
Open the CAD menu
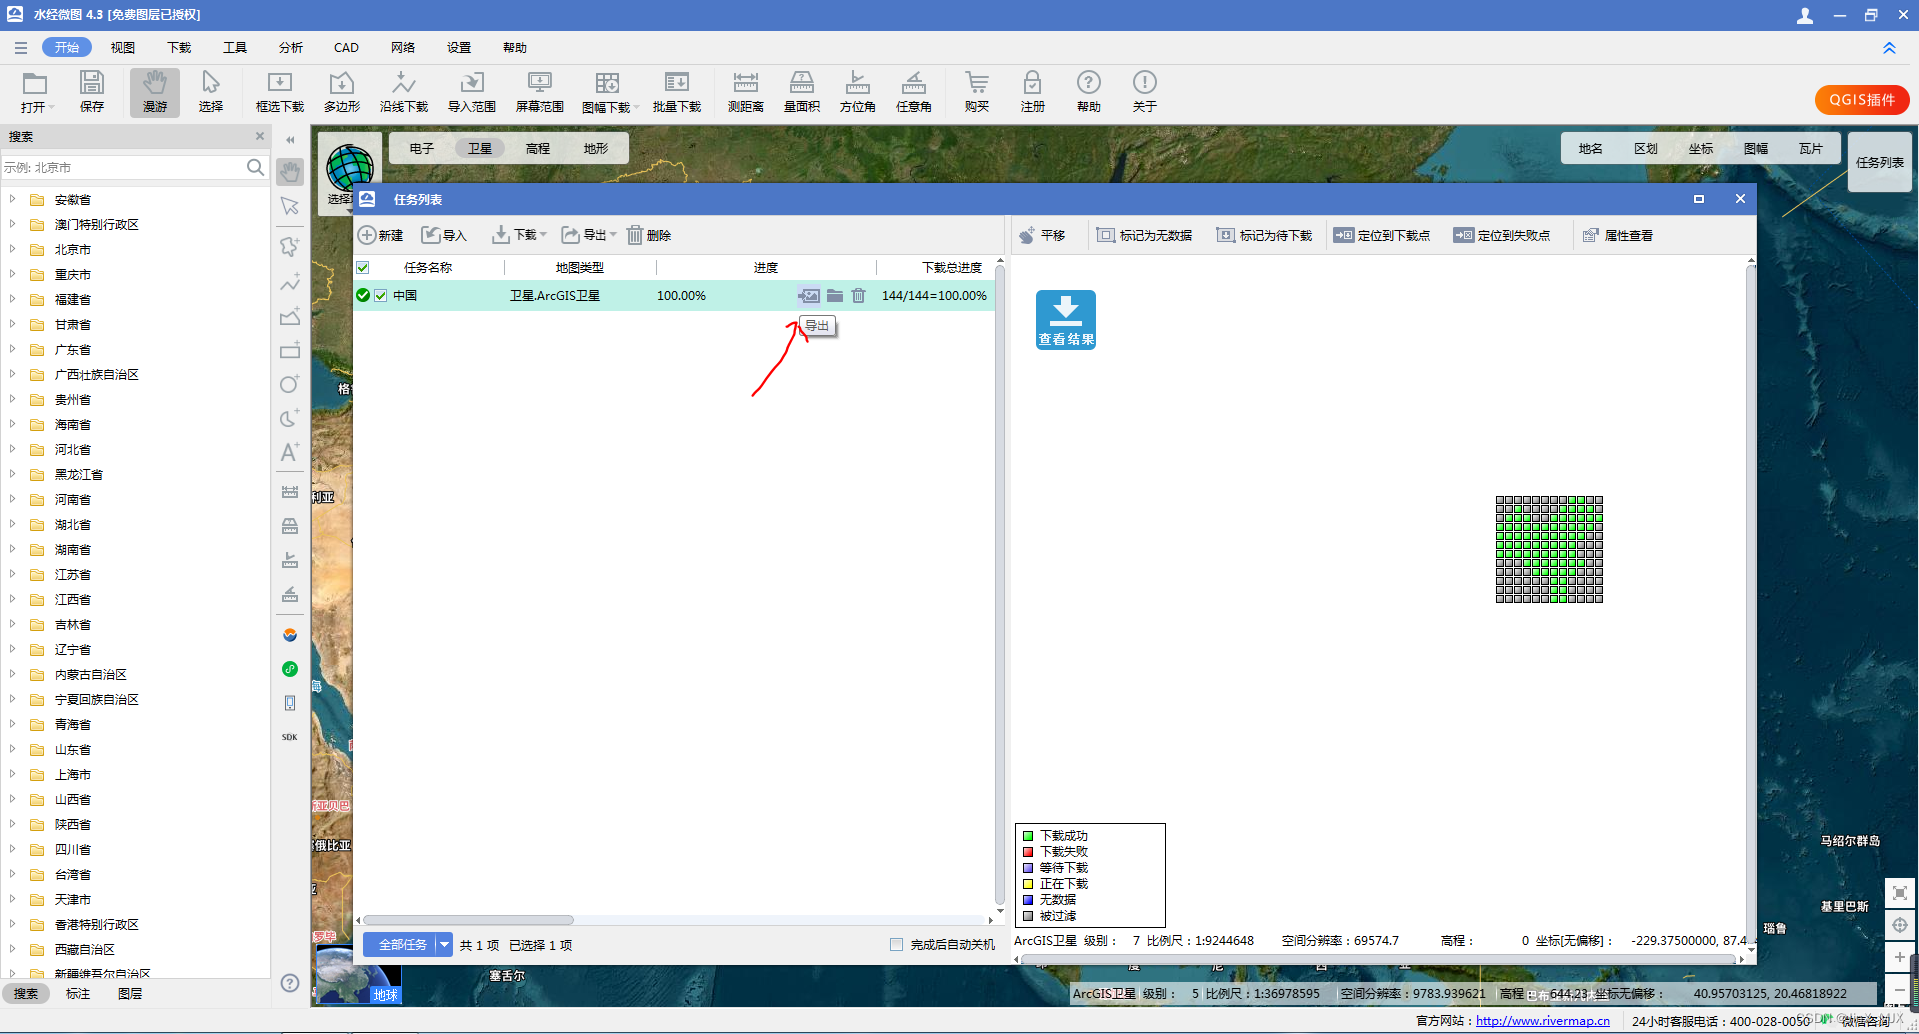(346, 47)
